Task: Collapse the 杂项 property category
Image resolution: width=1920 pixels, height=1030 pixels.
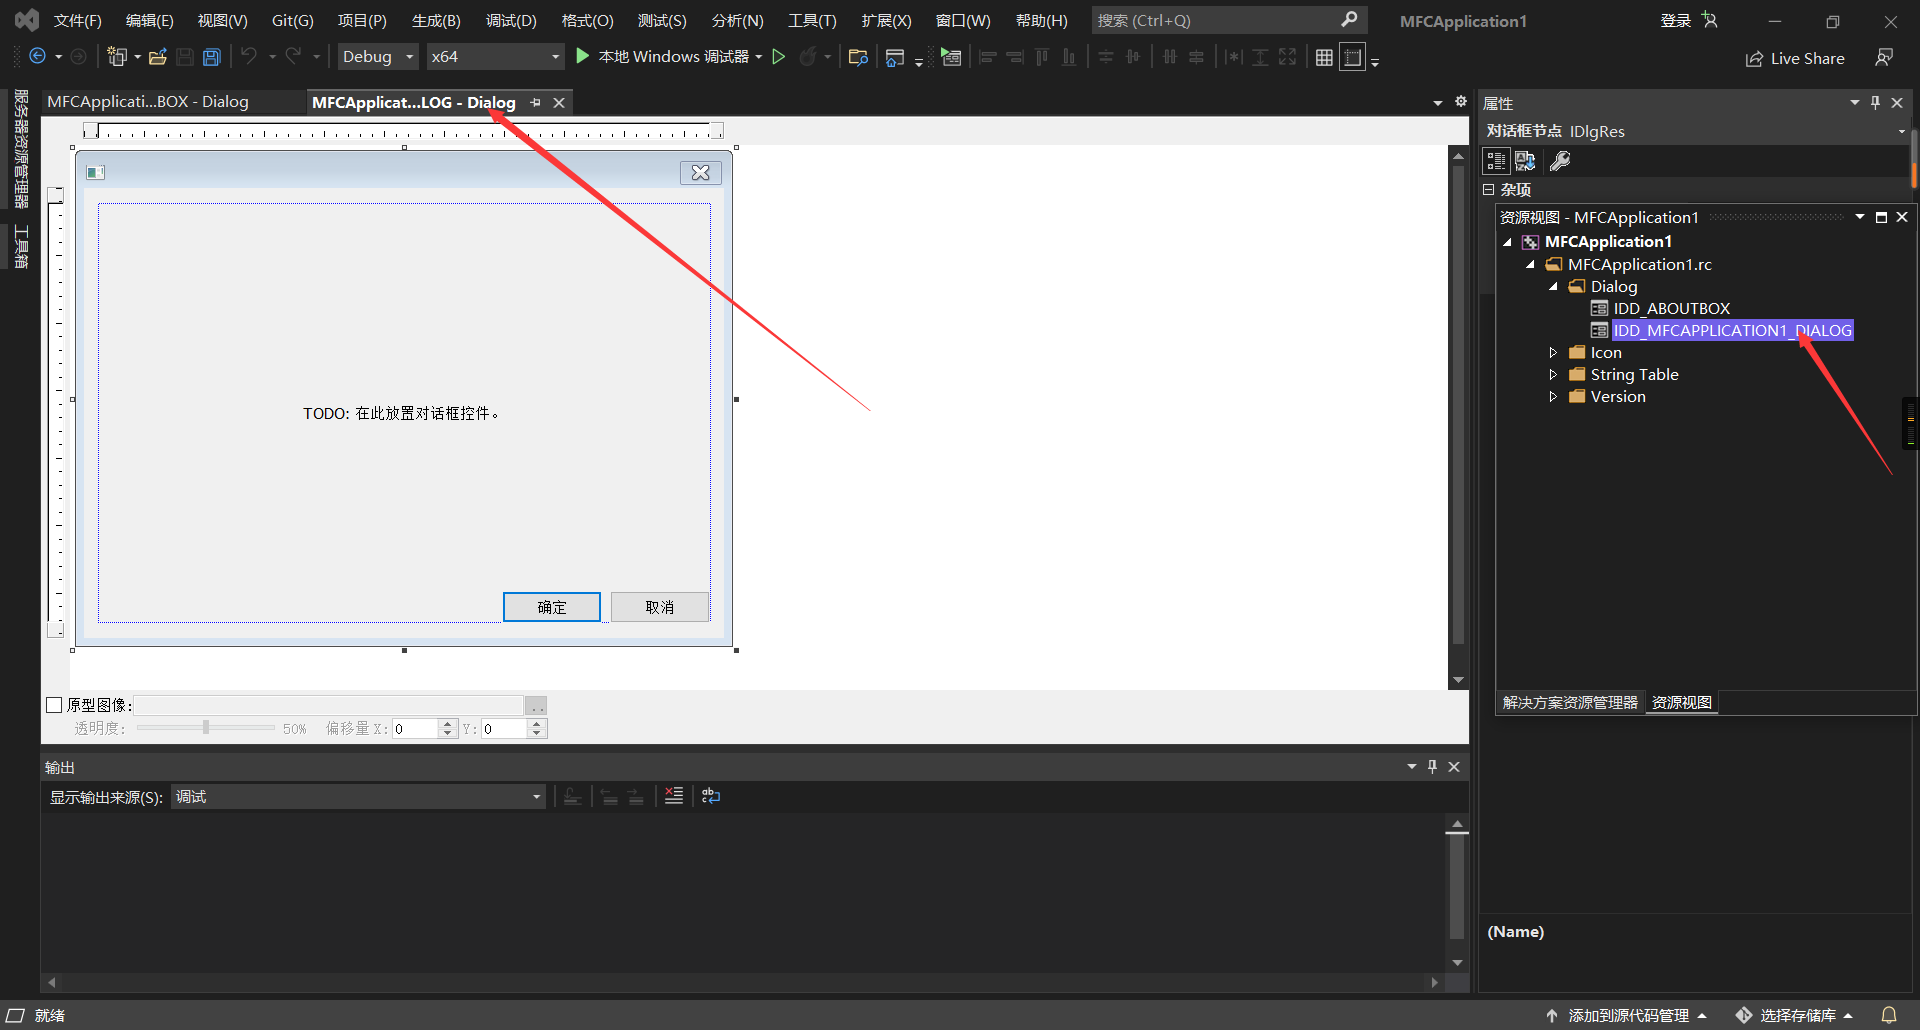Action: click(1488, 189)
